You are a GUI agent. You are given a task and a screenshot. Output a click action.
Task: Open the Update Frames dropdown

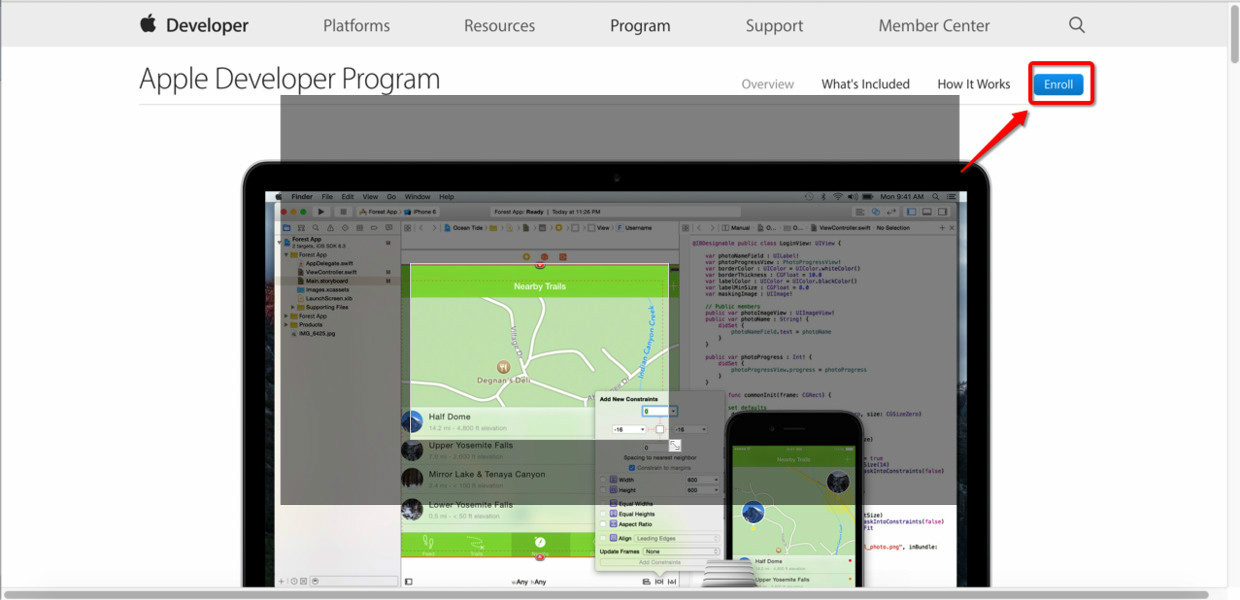(x=681, y=551)
